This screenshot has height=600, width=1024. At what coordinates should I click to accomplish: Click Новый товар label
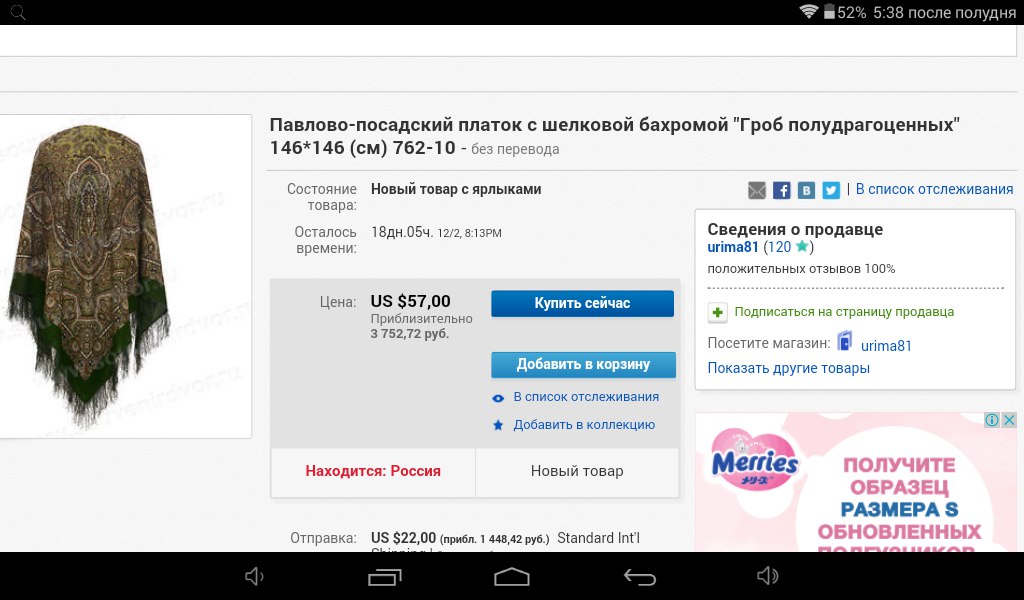[577, 471]
